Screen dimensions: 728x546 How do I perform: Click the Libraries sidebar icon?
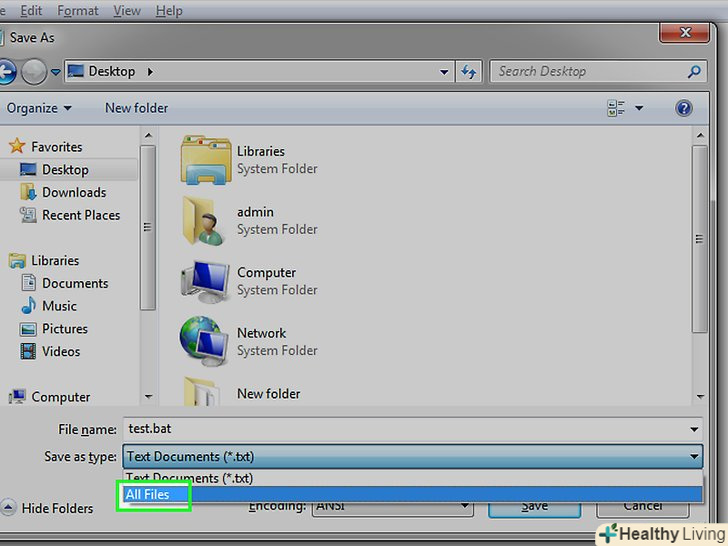tap(17, 260)
